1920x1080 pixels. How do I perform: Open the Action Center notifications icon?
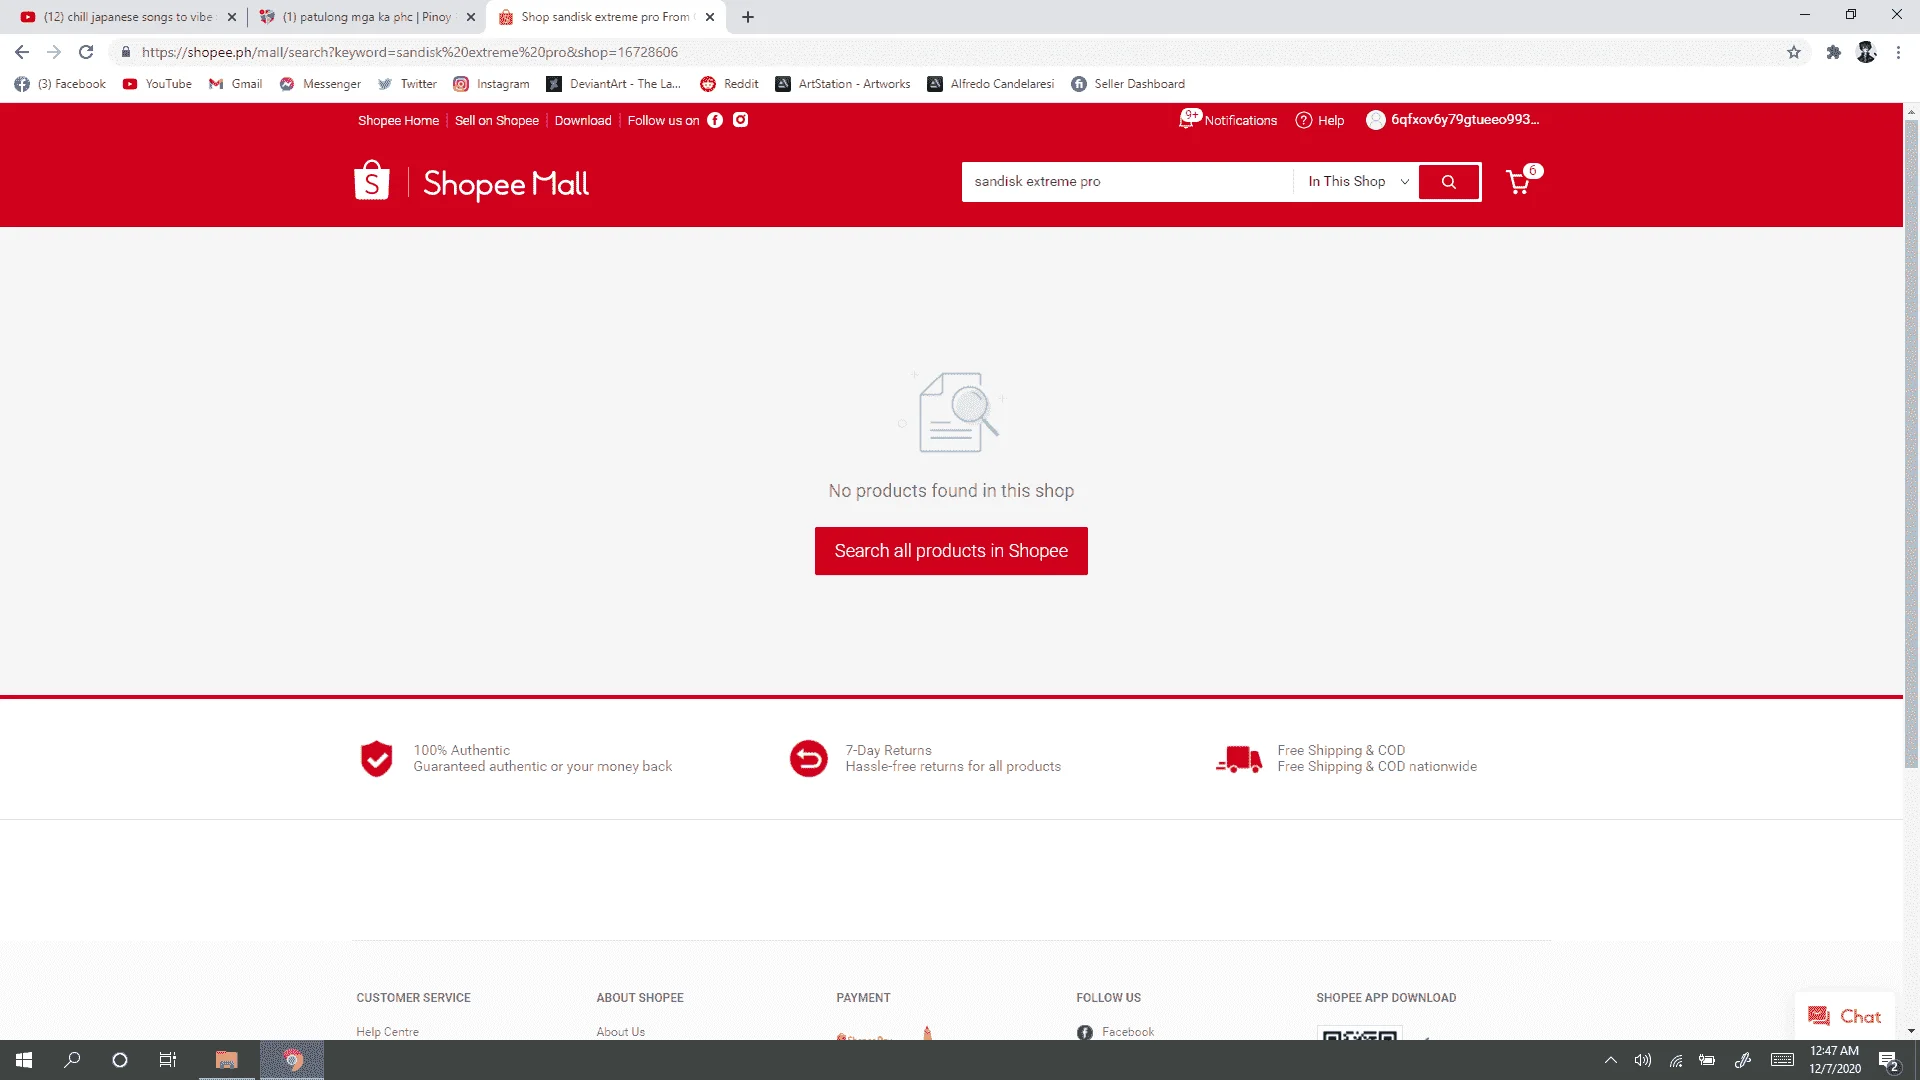pyautogui.click(x=1888, y=1061)
